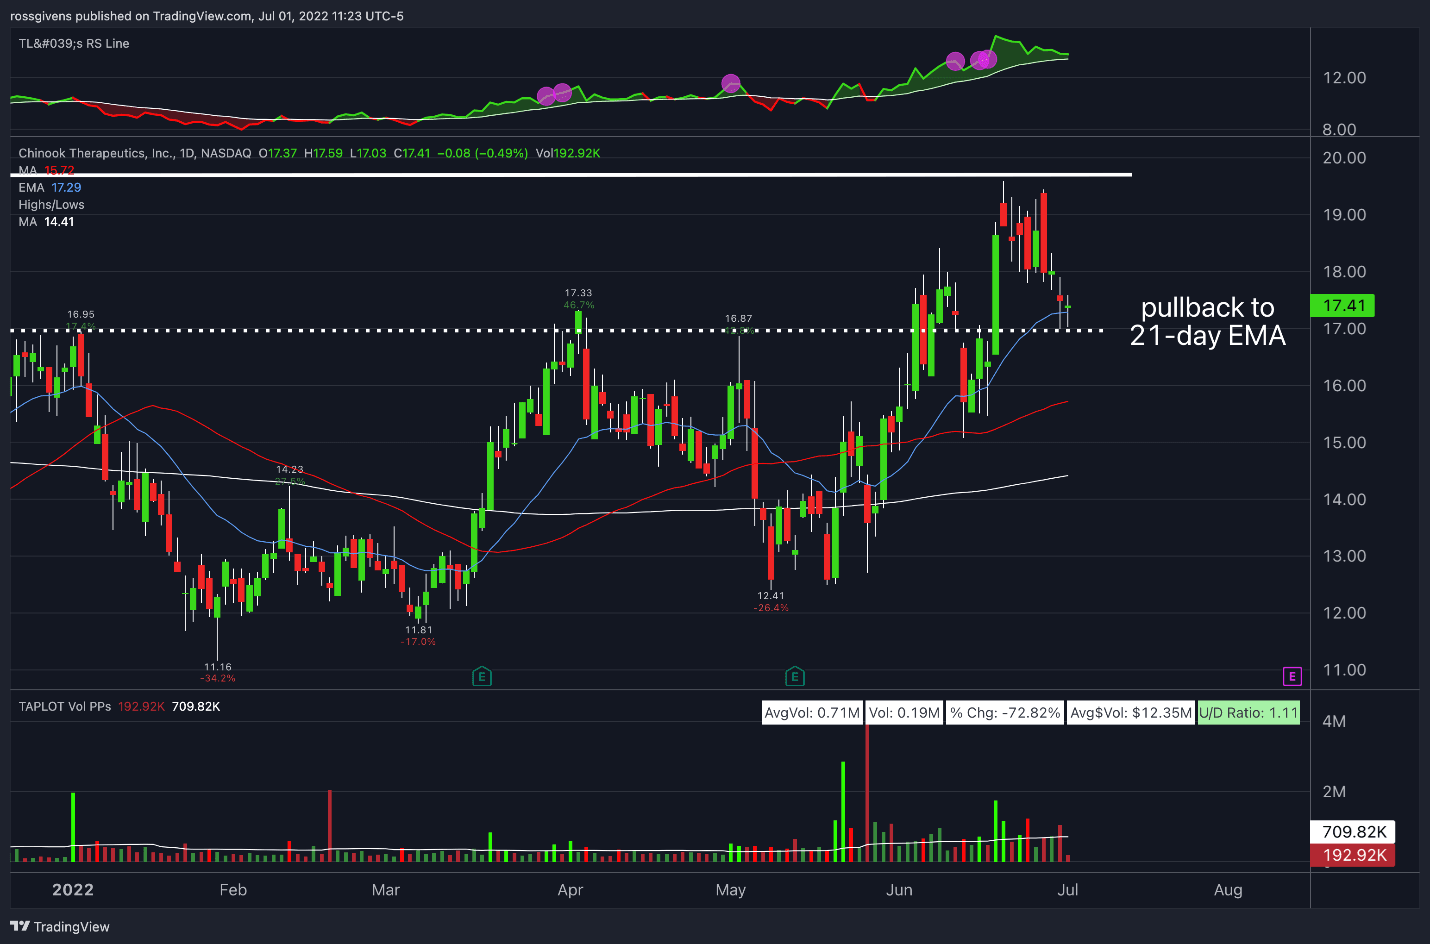The width and height of the screenshot is (1430, 944).
Task: Select the Jul label on the time axis
Action: coord(1068,889)
